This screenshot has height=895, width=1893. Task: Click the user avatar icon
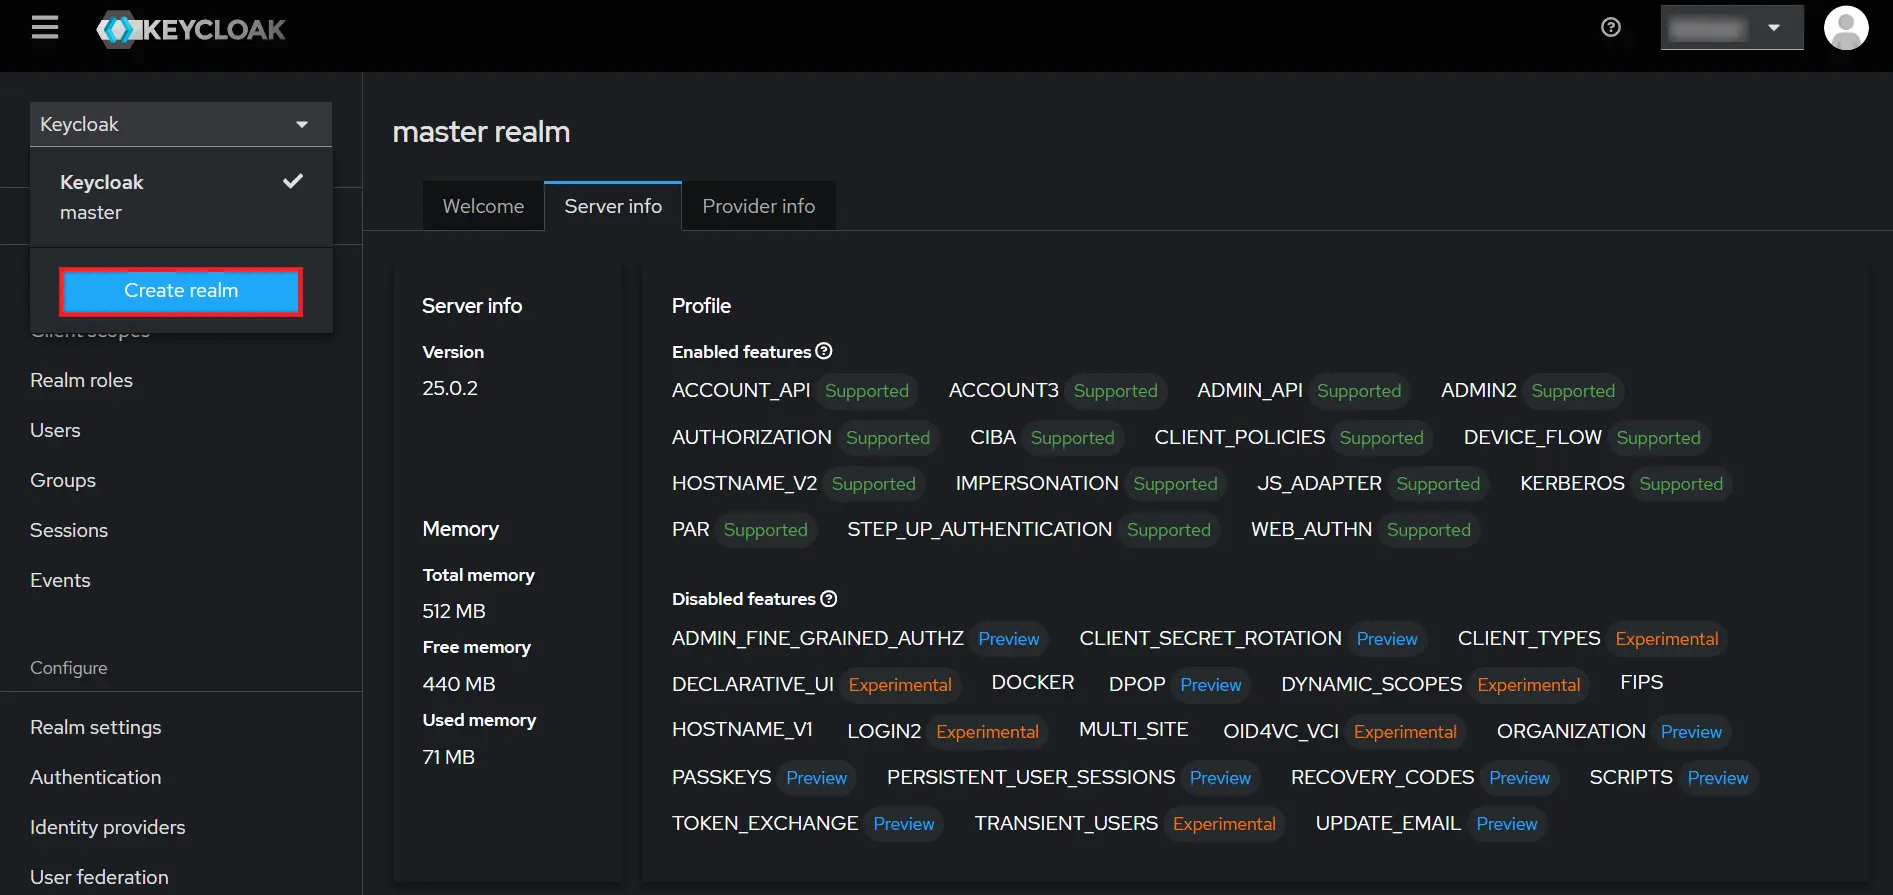pyautogui.click(x=1846, y=28)
